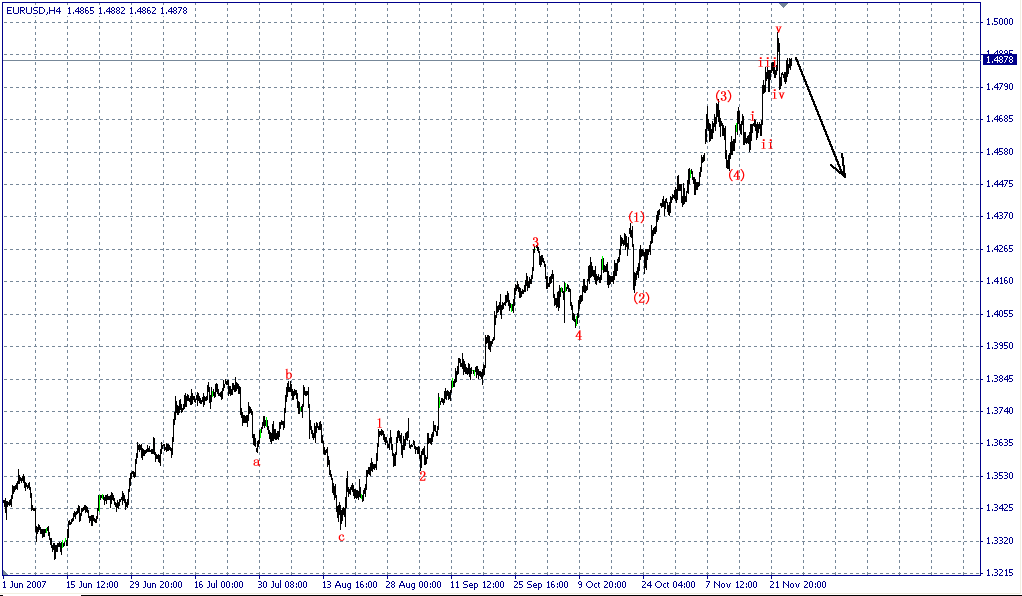Screen dimensions: 1022x596
Task: Select the horizontal bid price line
Action: tap(500, 59)
